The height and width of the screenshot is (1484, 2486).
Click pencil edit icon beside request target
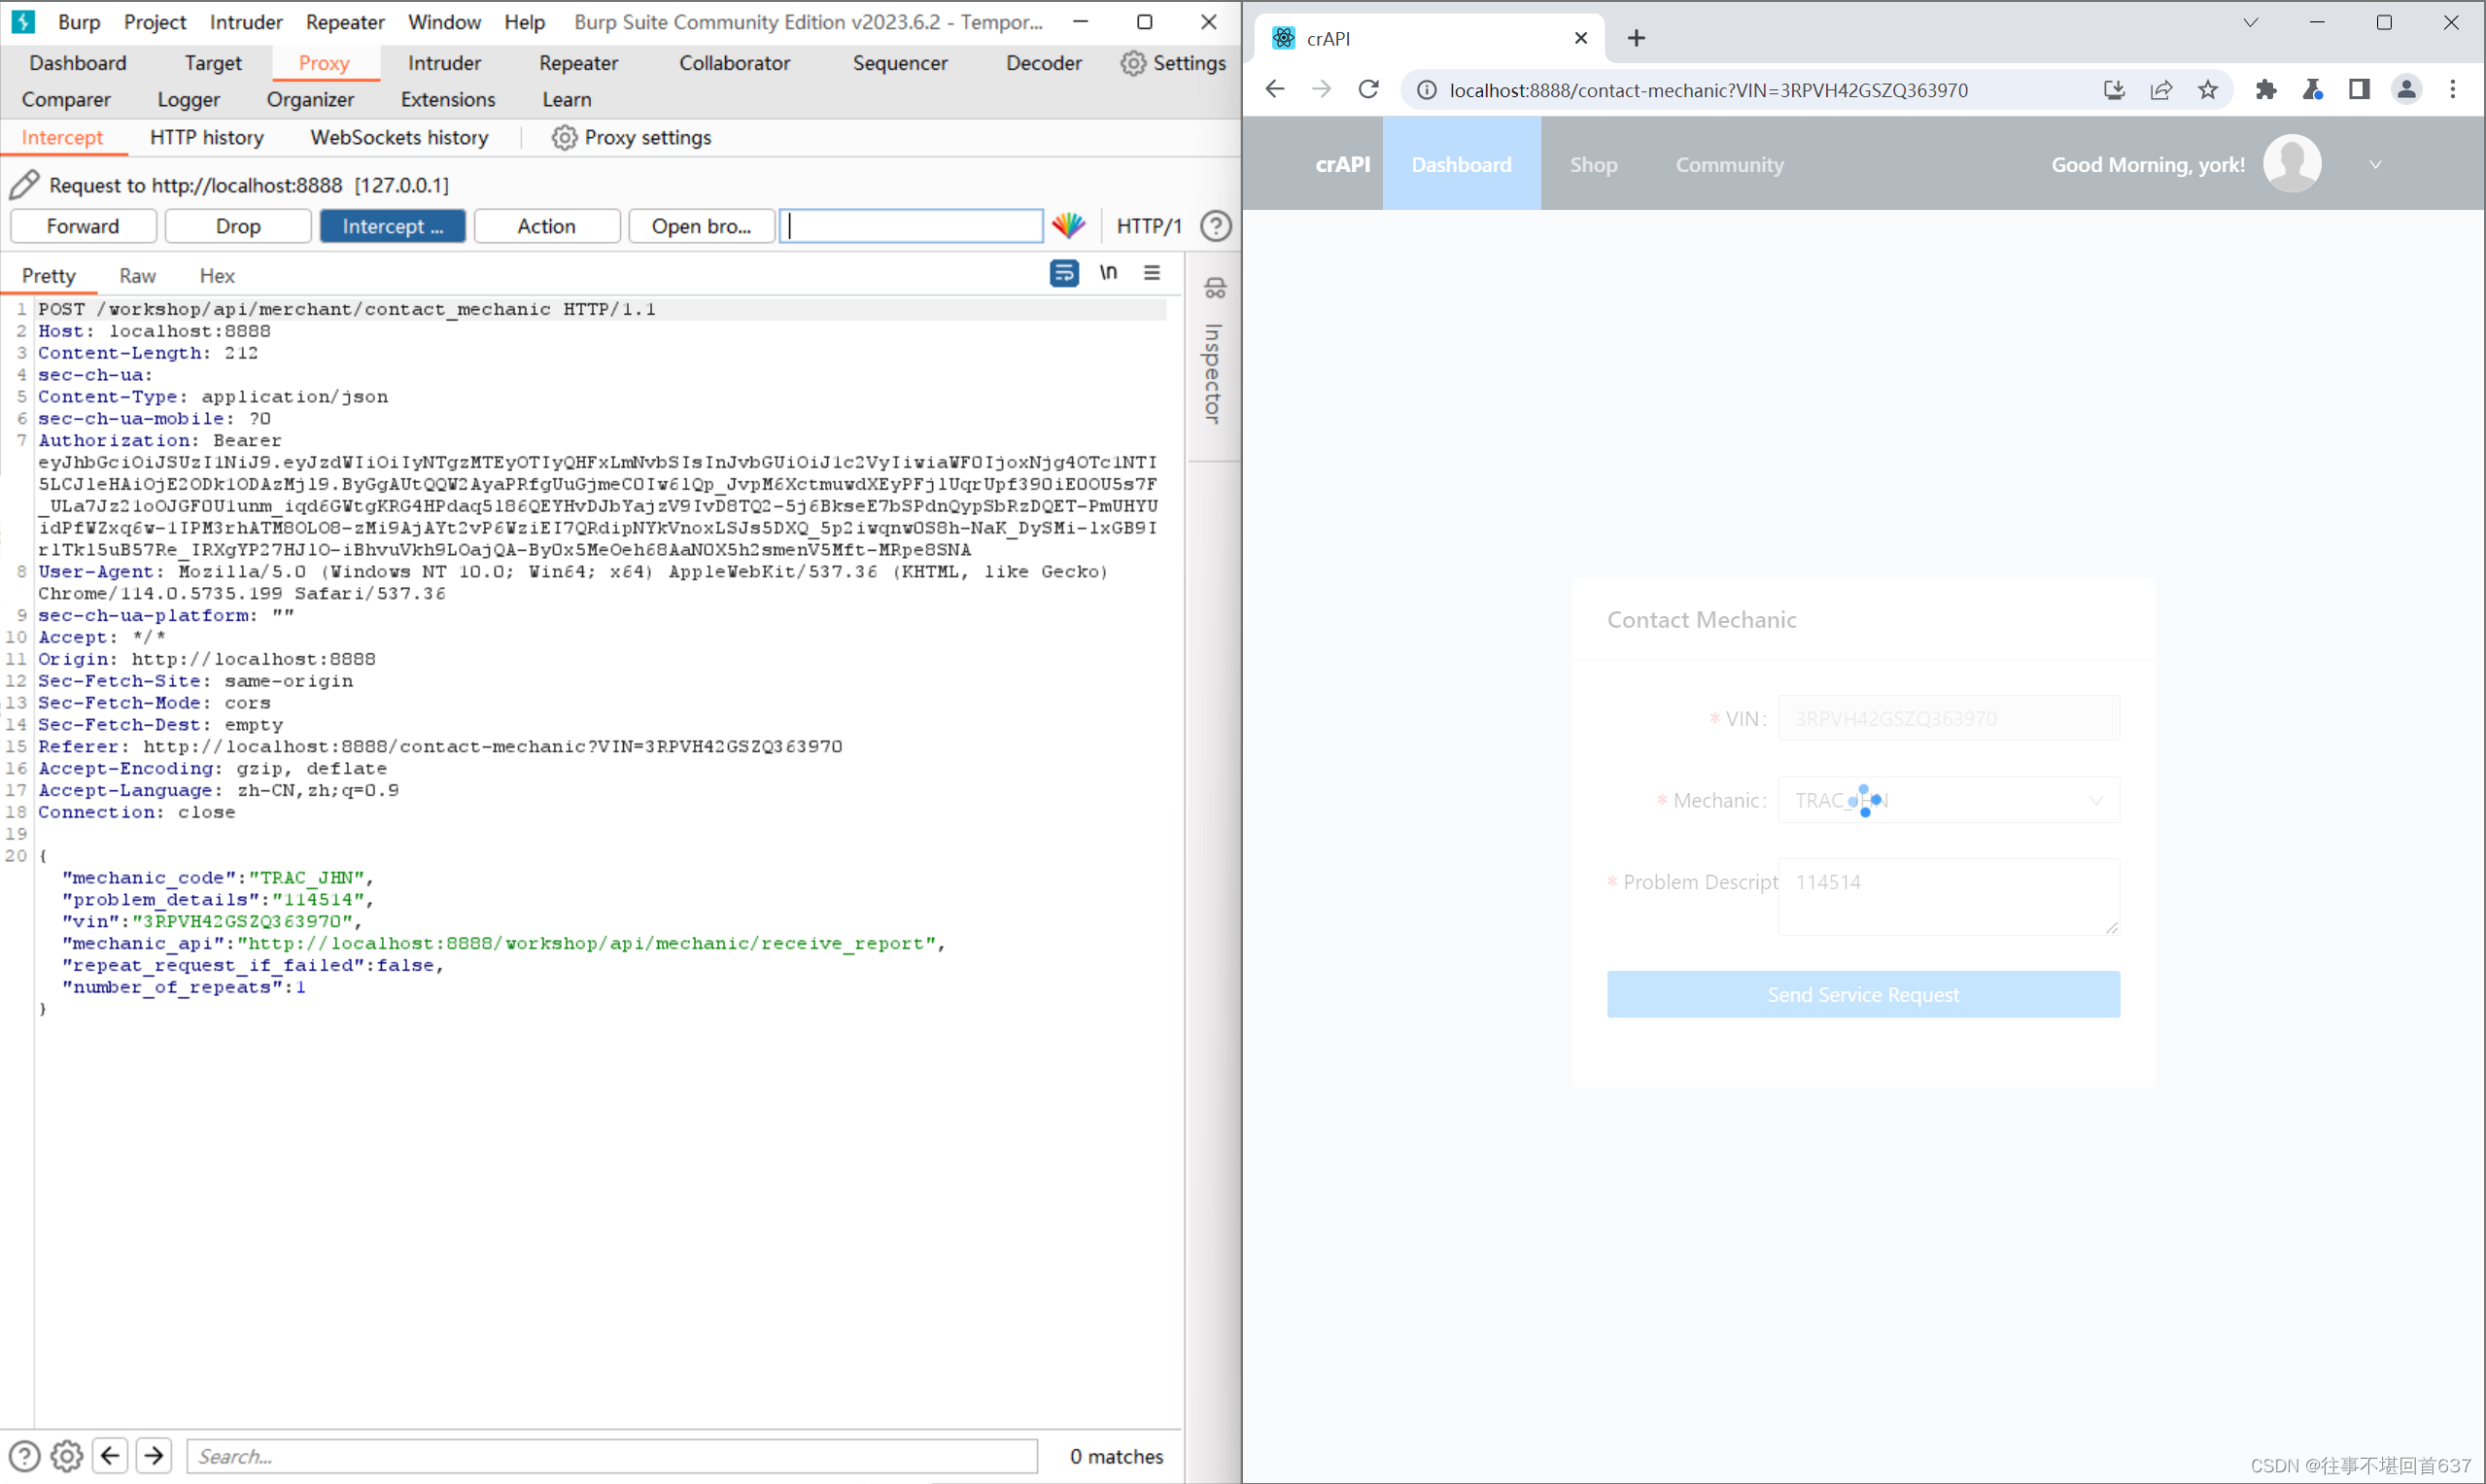click(24, 185)
